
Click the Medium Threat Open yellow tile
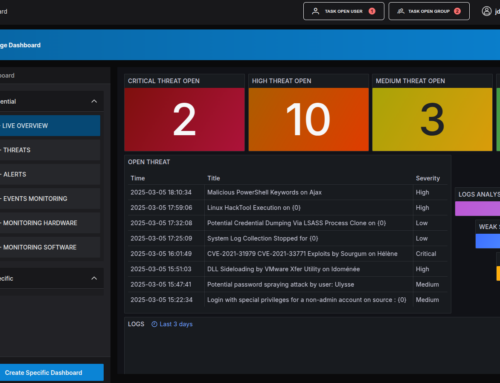coord(432,119)
